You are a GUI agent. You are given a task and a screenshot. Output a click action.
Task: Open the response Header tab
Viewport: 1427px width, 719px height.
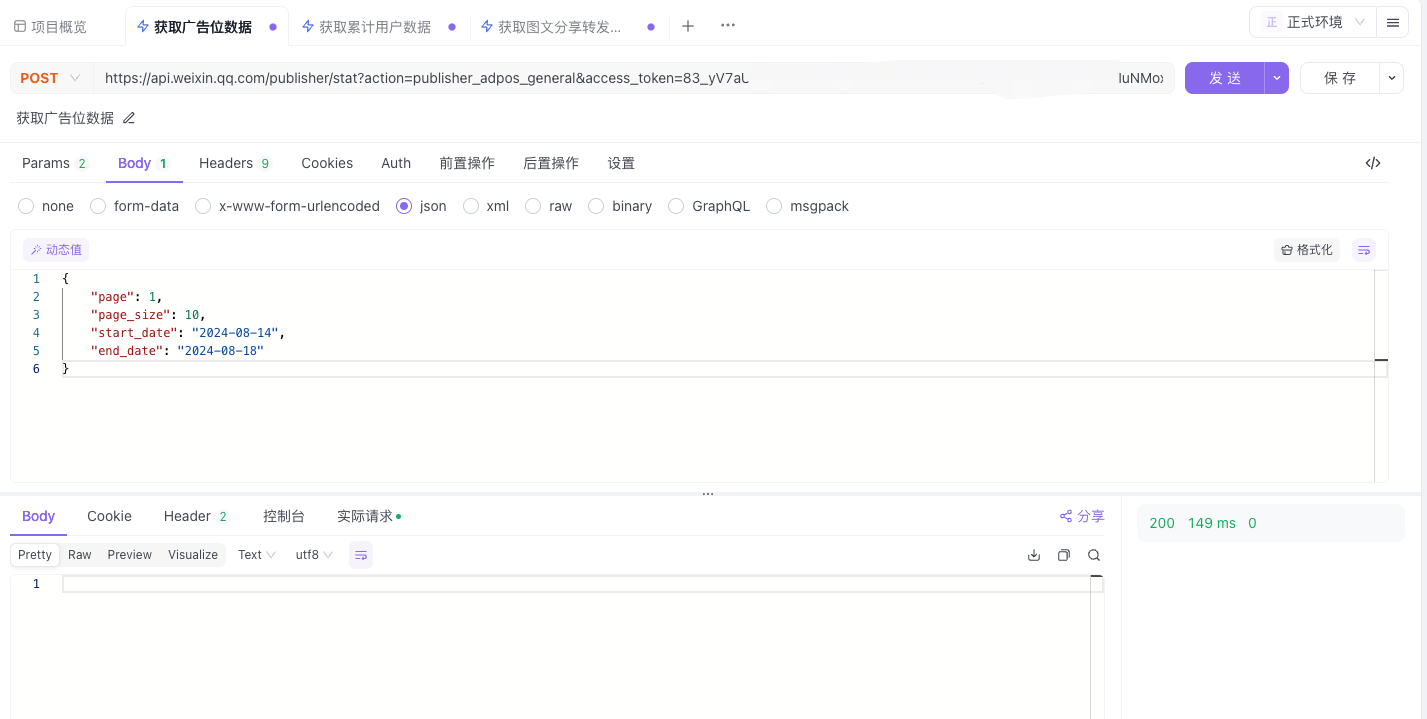(197, 516)
